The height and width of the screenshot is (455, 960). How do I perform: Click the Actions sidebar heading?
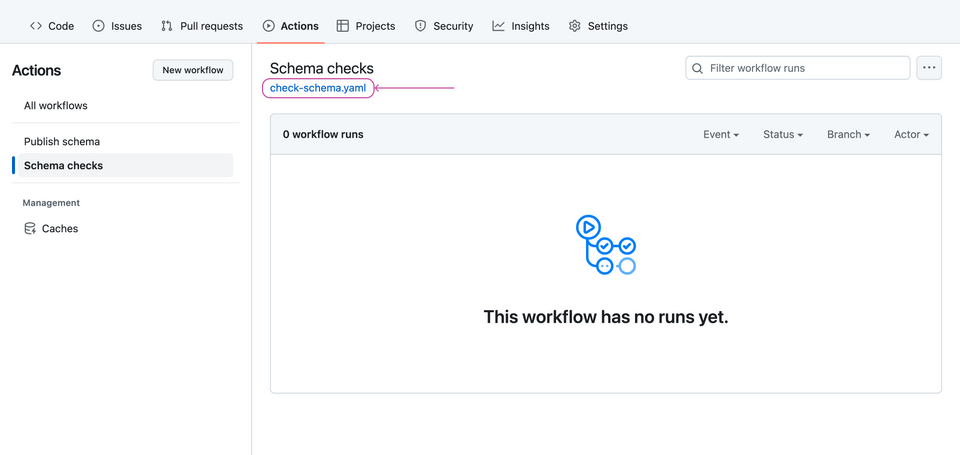[36, 70]
